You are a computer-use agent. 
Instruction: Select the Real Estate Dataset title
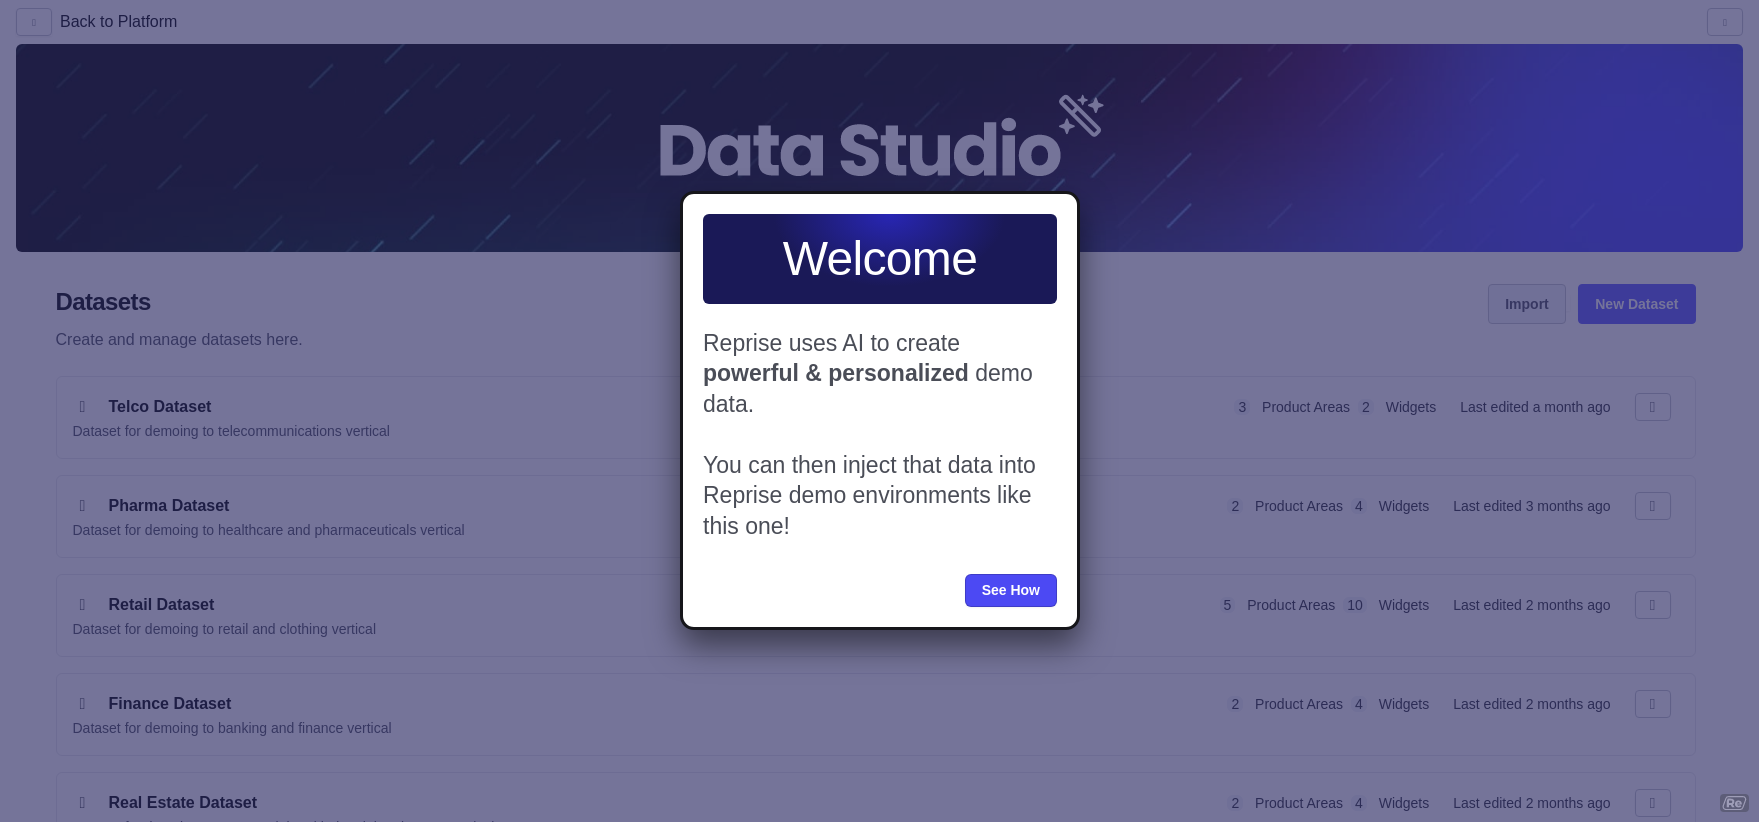coord(183,803)
